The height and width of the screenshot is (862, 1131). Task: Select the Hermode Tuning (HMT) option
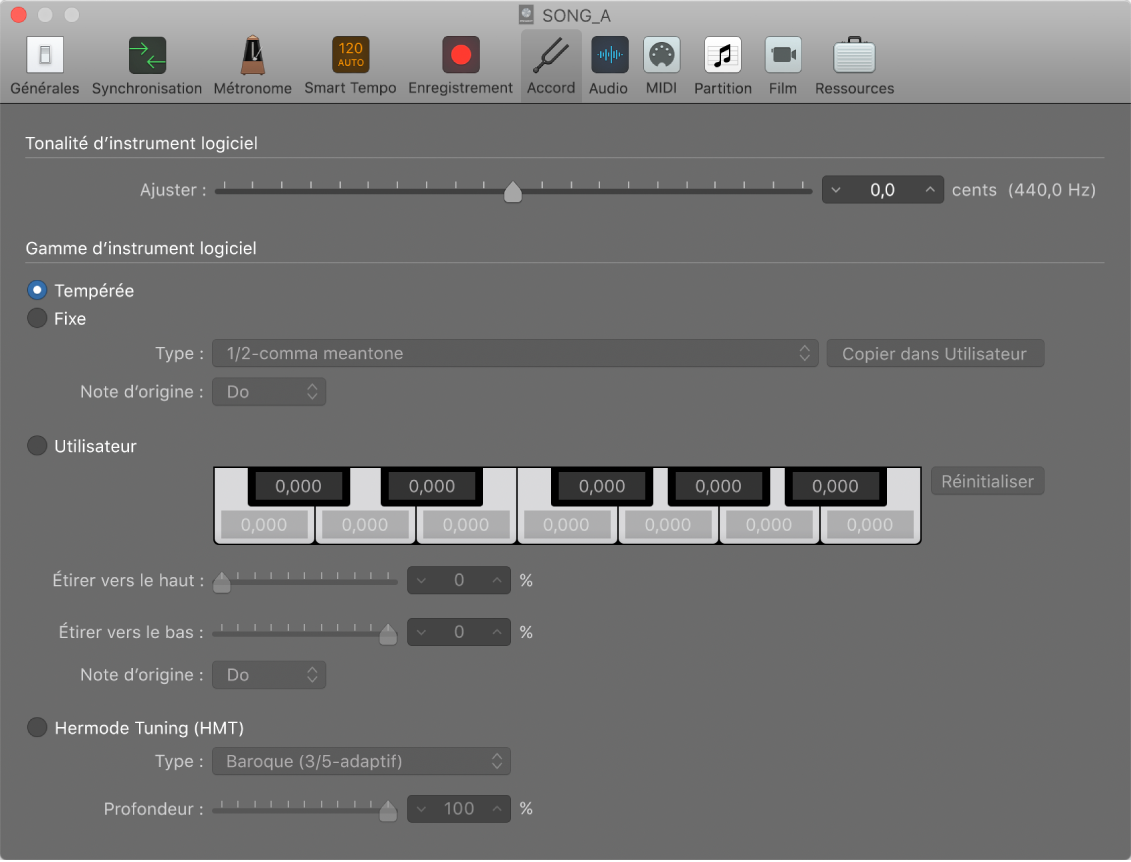[37, 727]
